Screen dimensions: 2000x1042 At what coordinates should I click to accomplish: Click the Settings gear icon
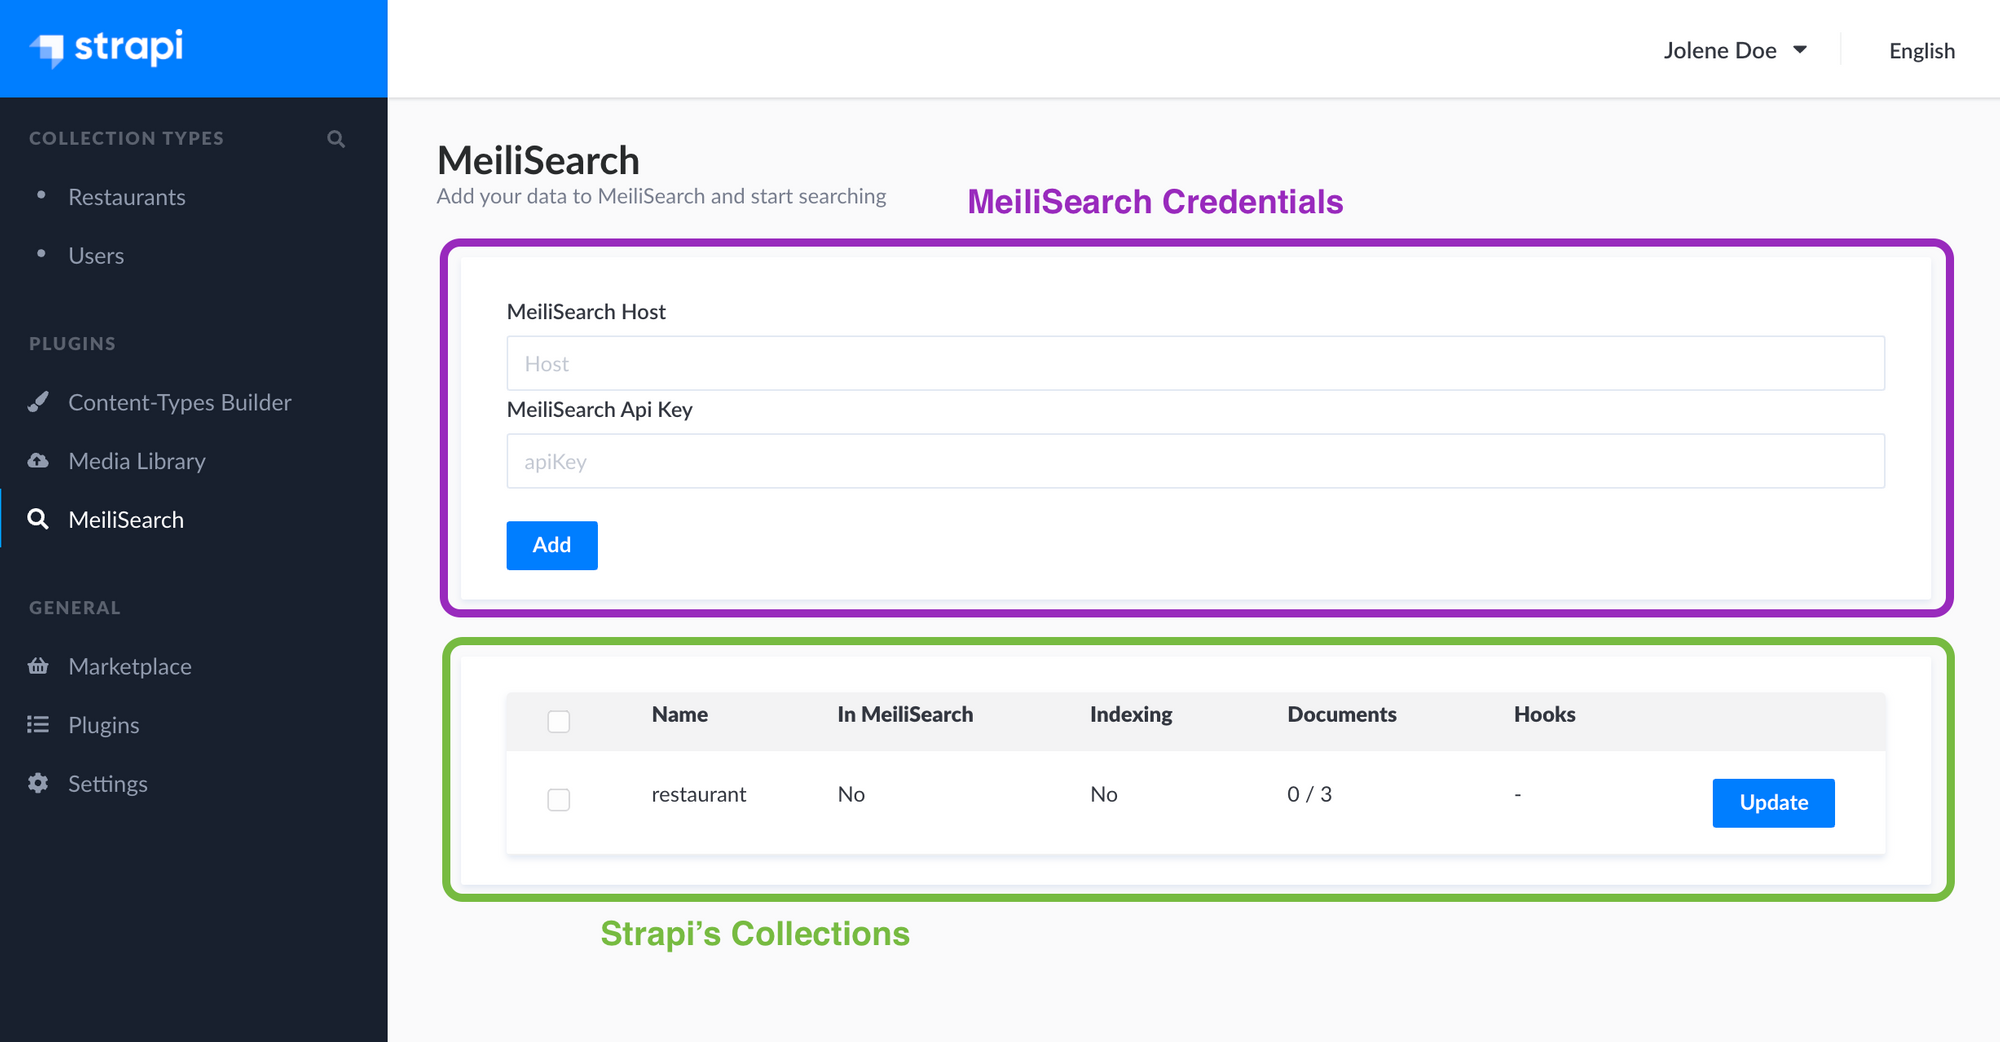tap(38, 783)
